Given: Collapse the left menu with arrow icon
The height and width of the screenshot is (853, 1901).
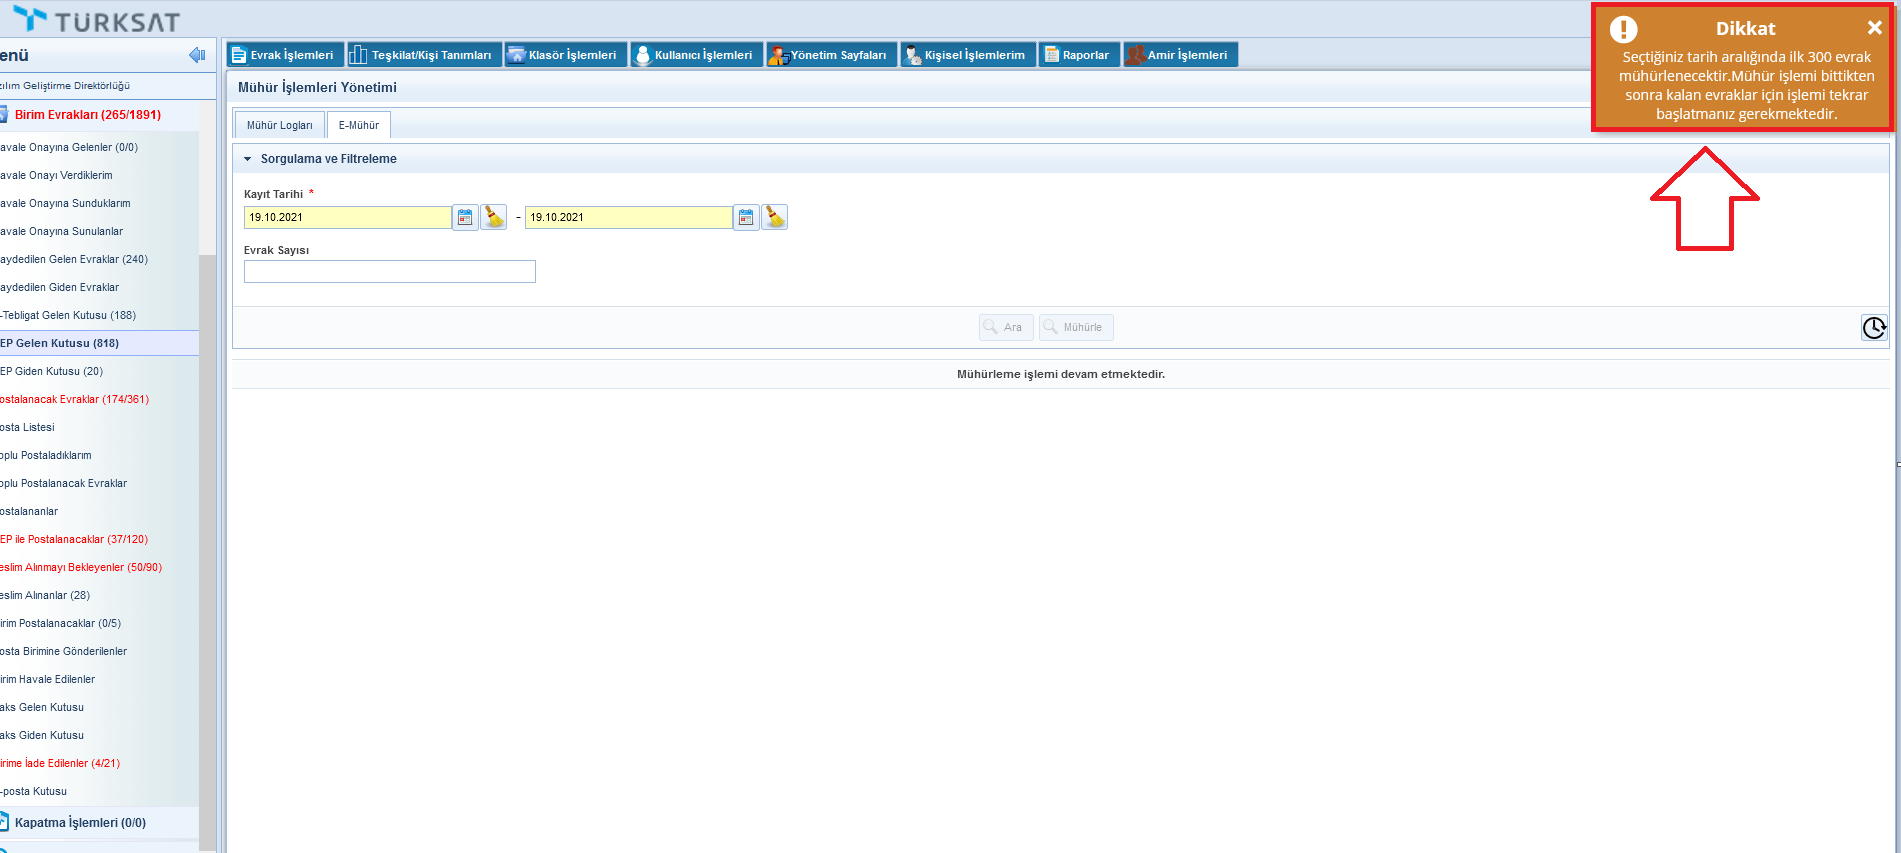Looking at the screenshot, I should 197,55.
